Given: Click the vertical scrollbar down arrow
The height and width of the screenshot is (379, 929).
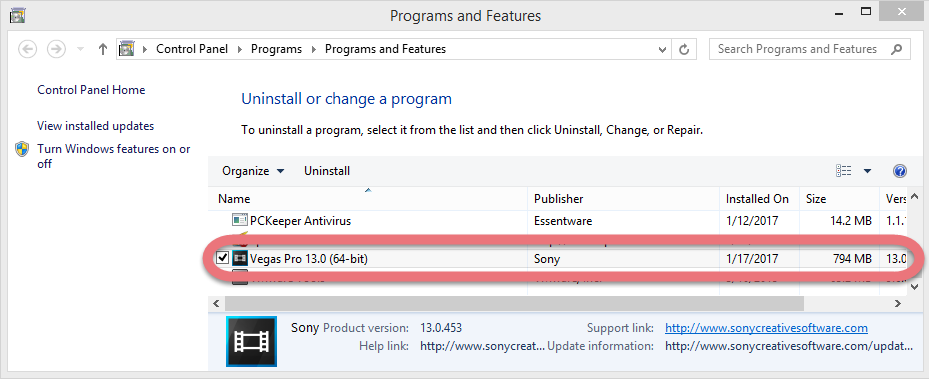Looking at the screenshot, I should [x=914, y=287].
